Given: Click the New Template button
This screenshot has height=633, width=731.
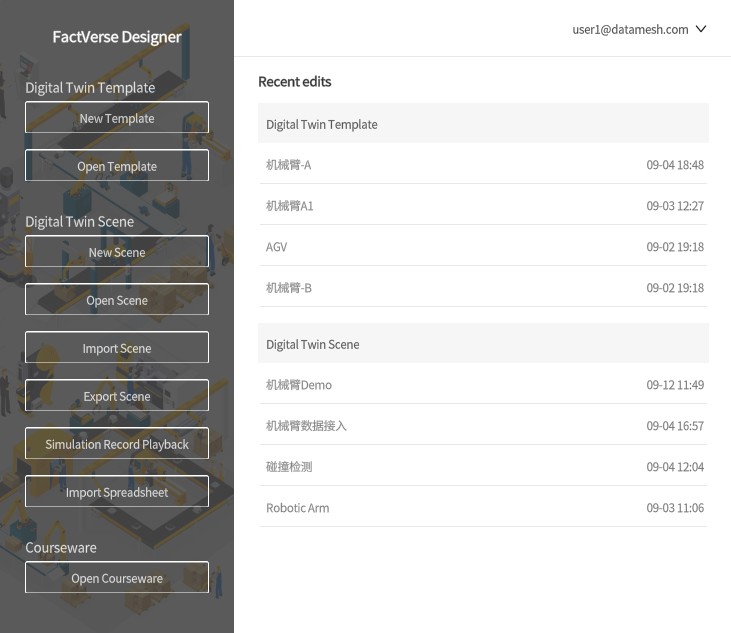Looking at the screenshot, I should click(117, 117).
